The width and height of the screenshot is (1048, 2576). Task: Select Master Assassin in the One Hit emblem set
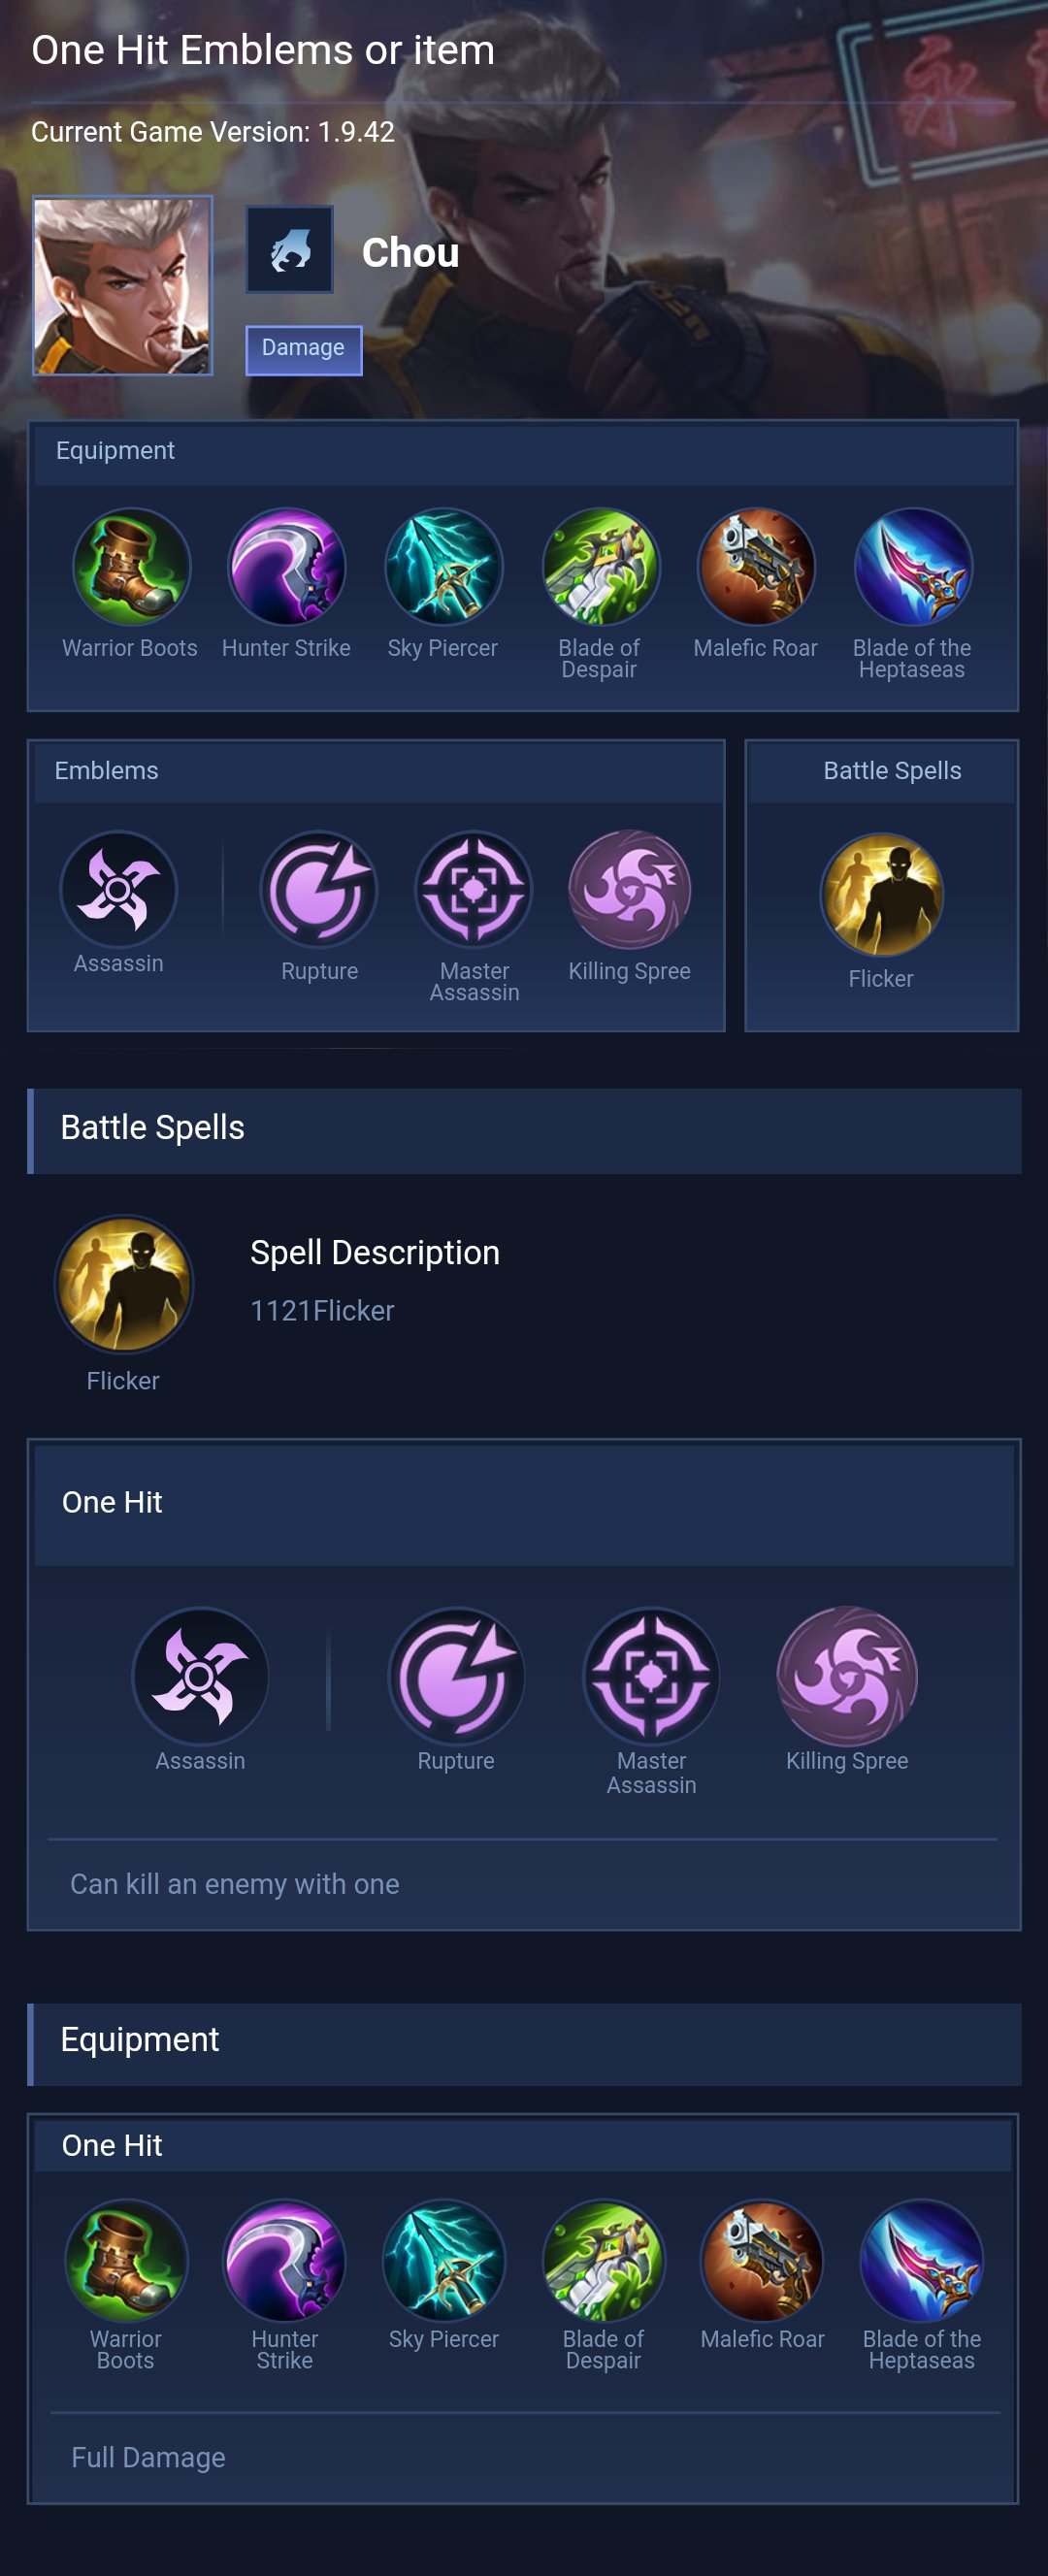pyautogui.click(x=651, y=1675)
